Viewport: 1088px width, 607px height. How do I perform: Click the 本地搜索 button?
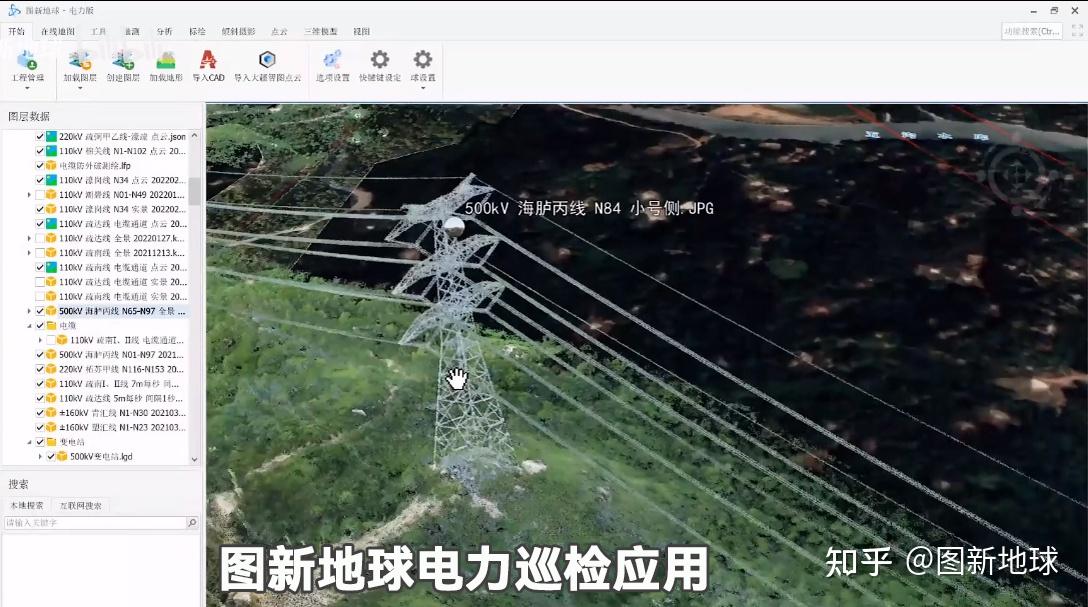coord(26,503)
